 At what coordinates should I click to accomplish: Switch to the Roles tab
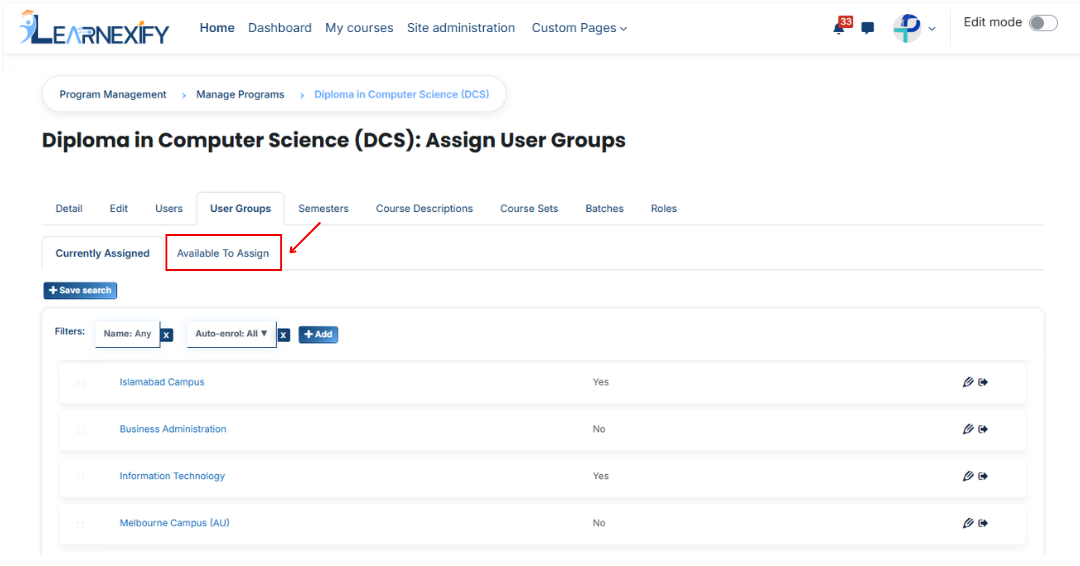click(x=663, y=209)
